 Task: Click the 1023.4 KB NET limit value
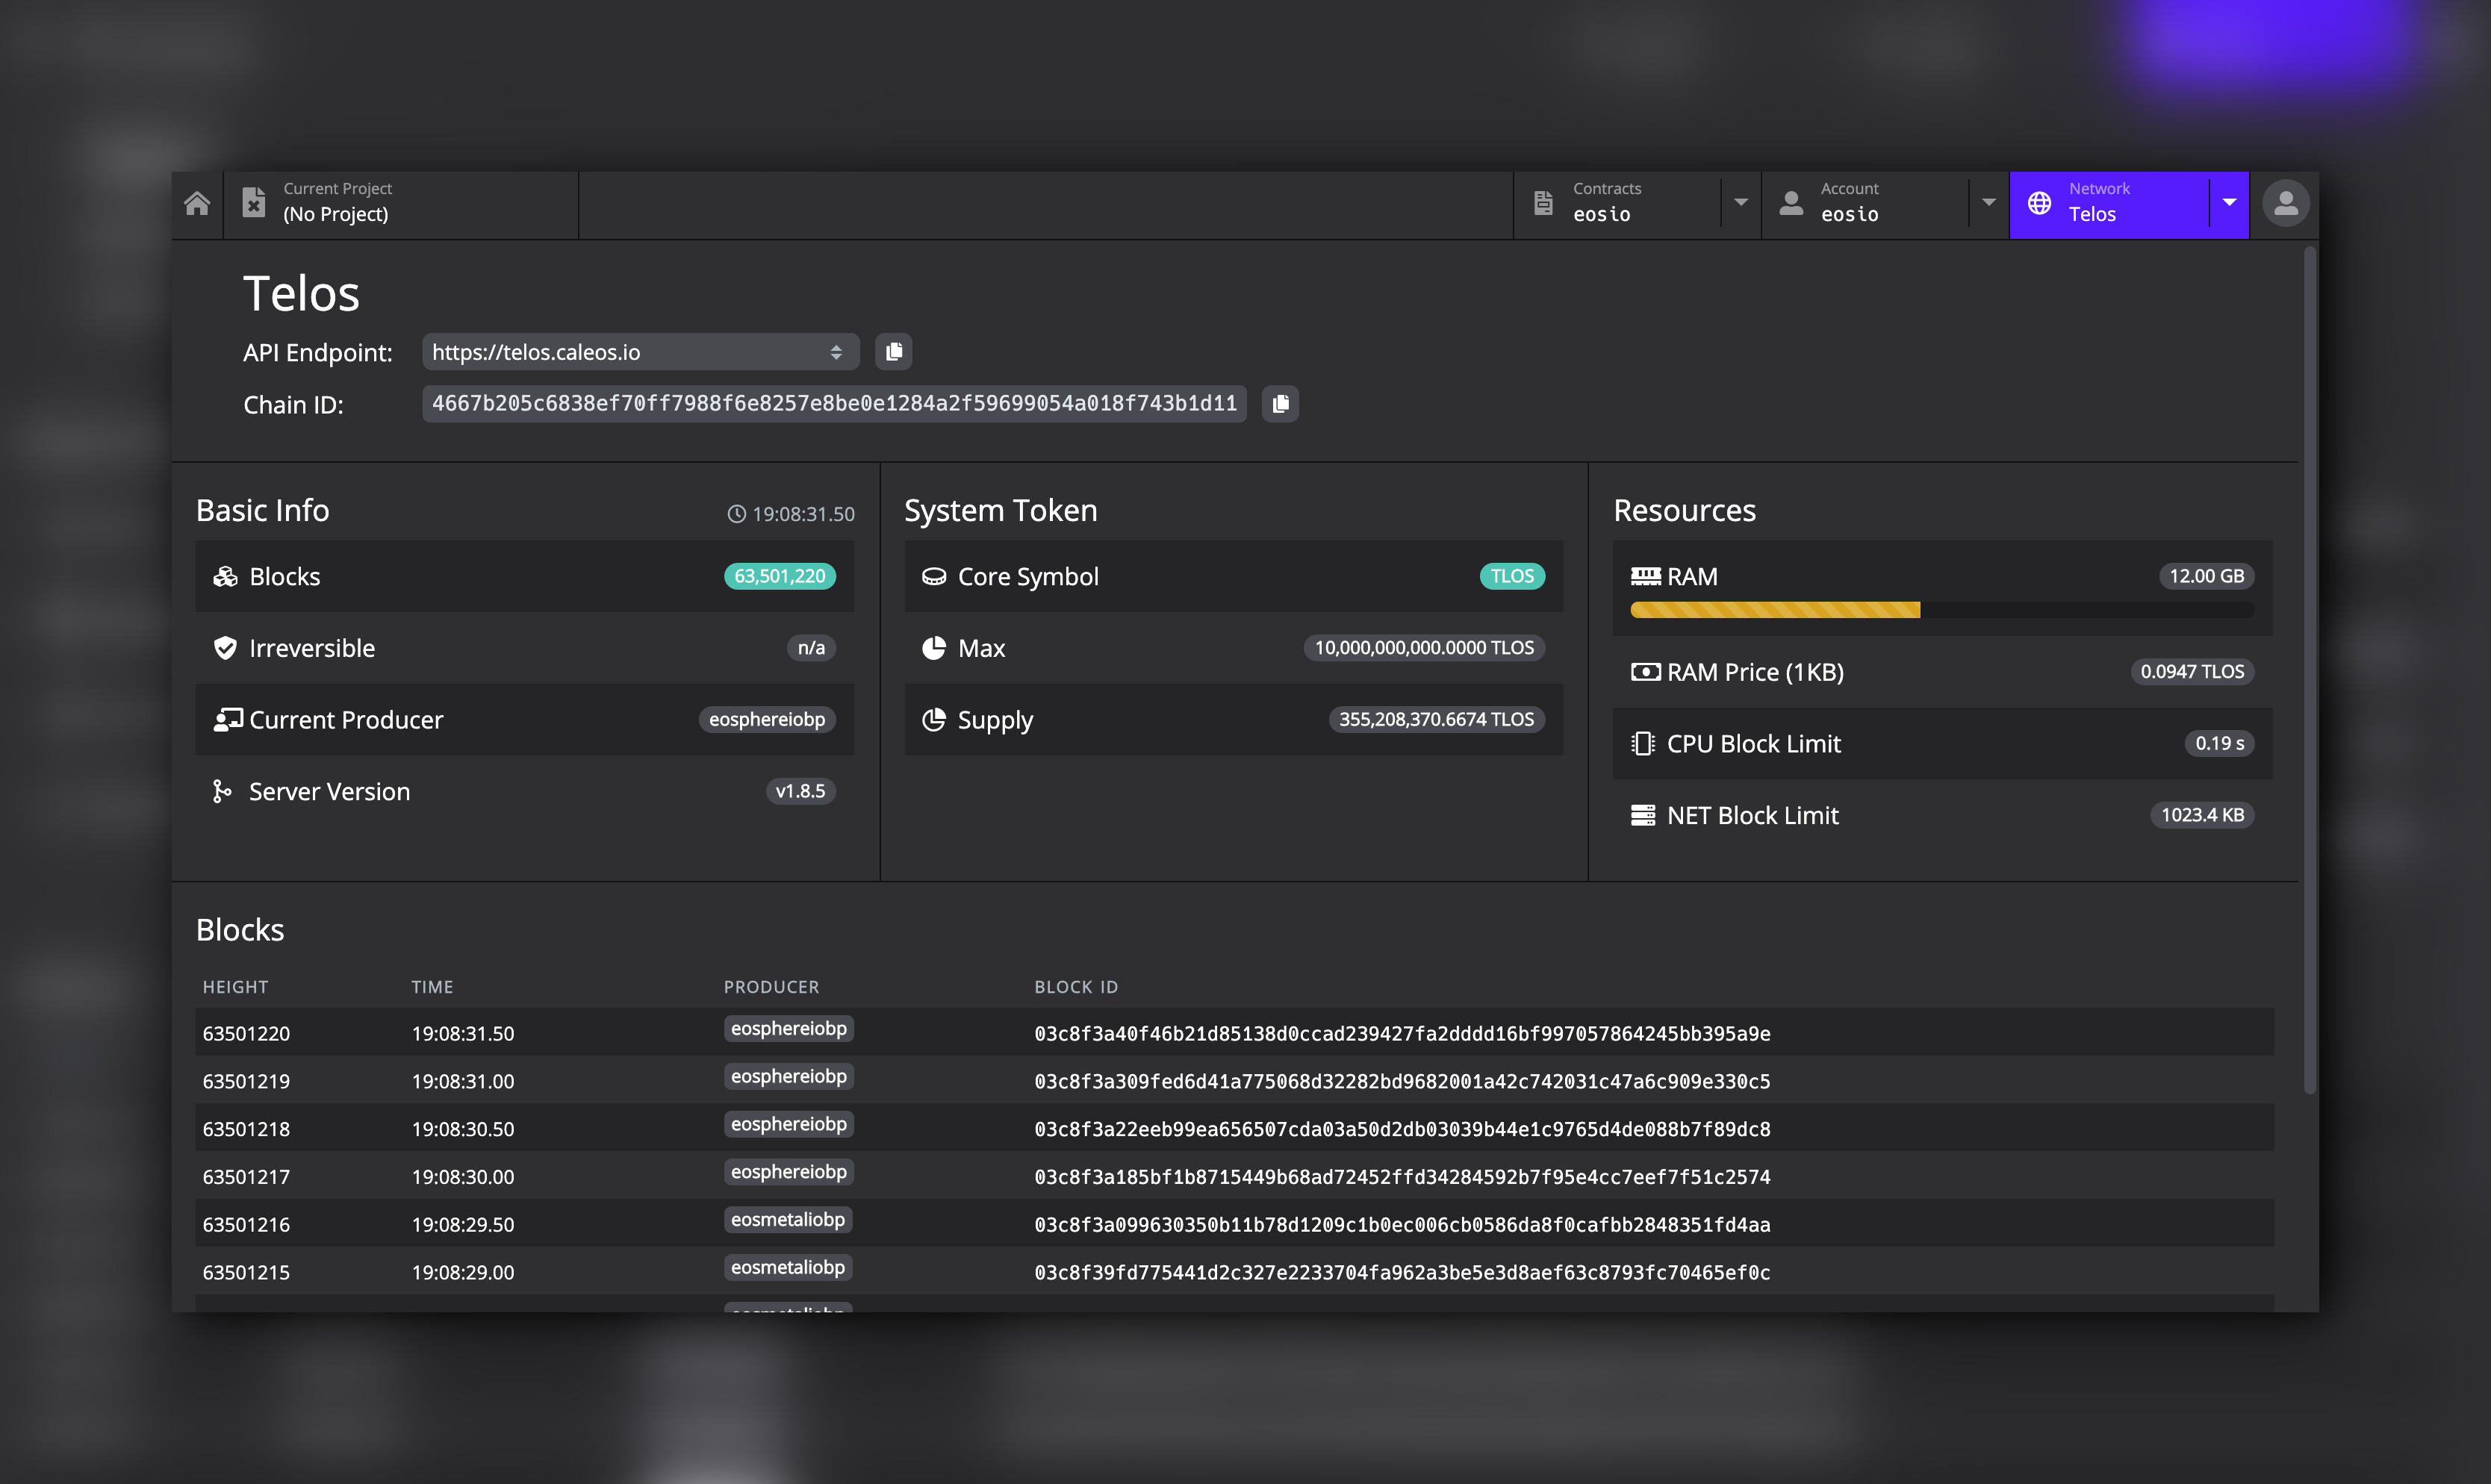2202,815
